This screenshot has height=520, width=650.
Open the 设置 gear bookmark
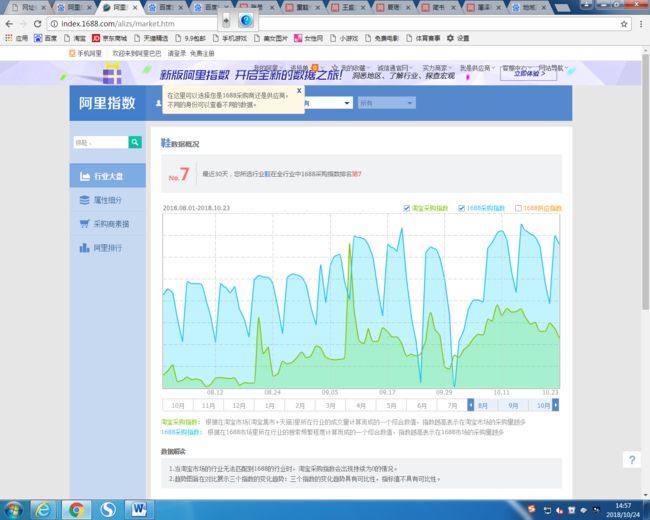tap(458, 38)
